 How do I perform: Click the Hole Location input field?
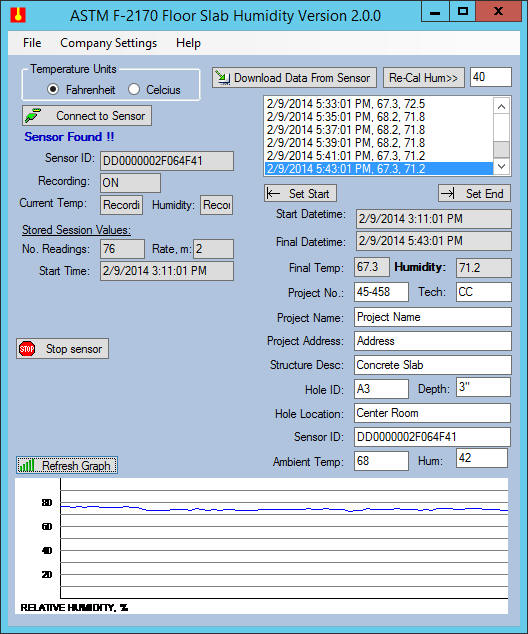click(432, 413)
